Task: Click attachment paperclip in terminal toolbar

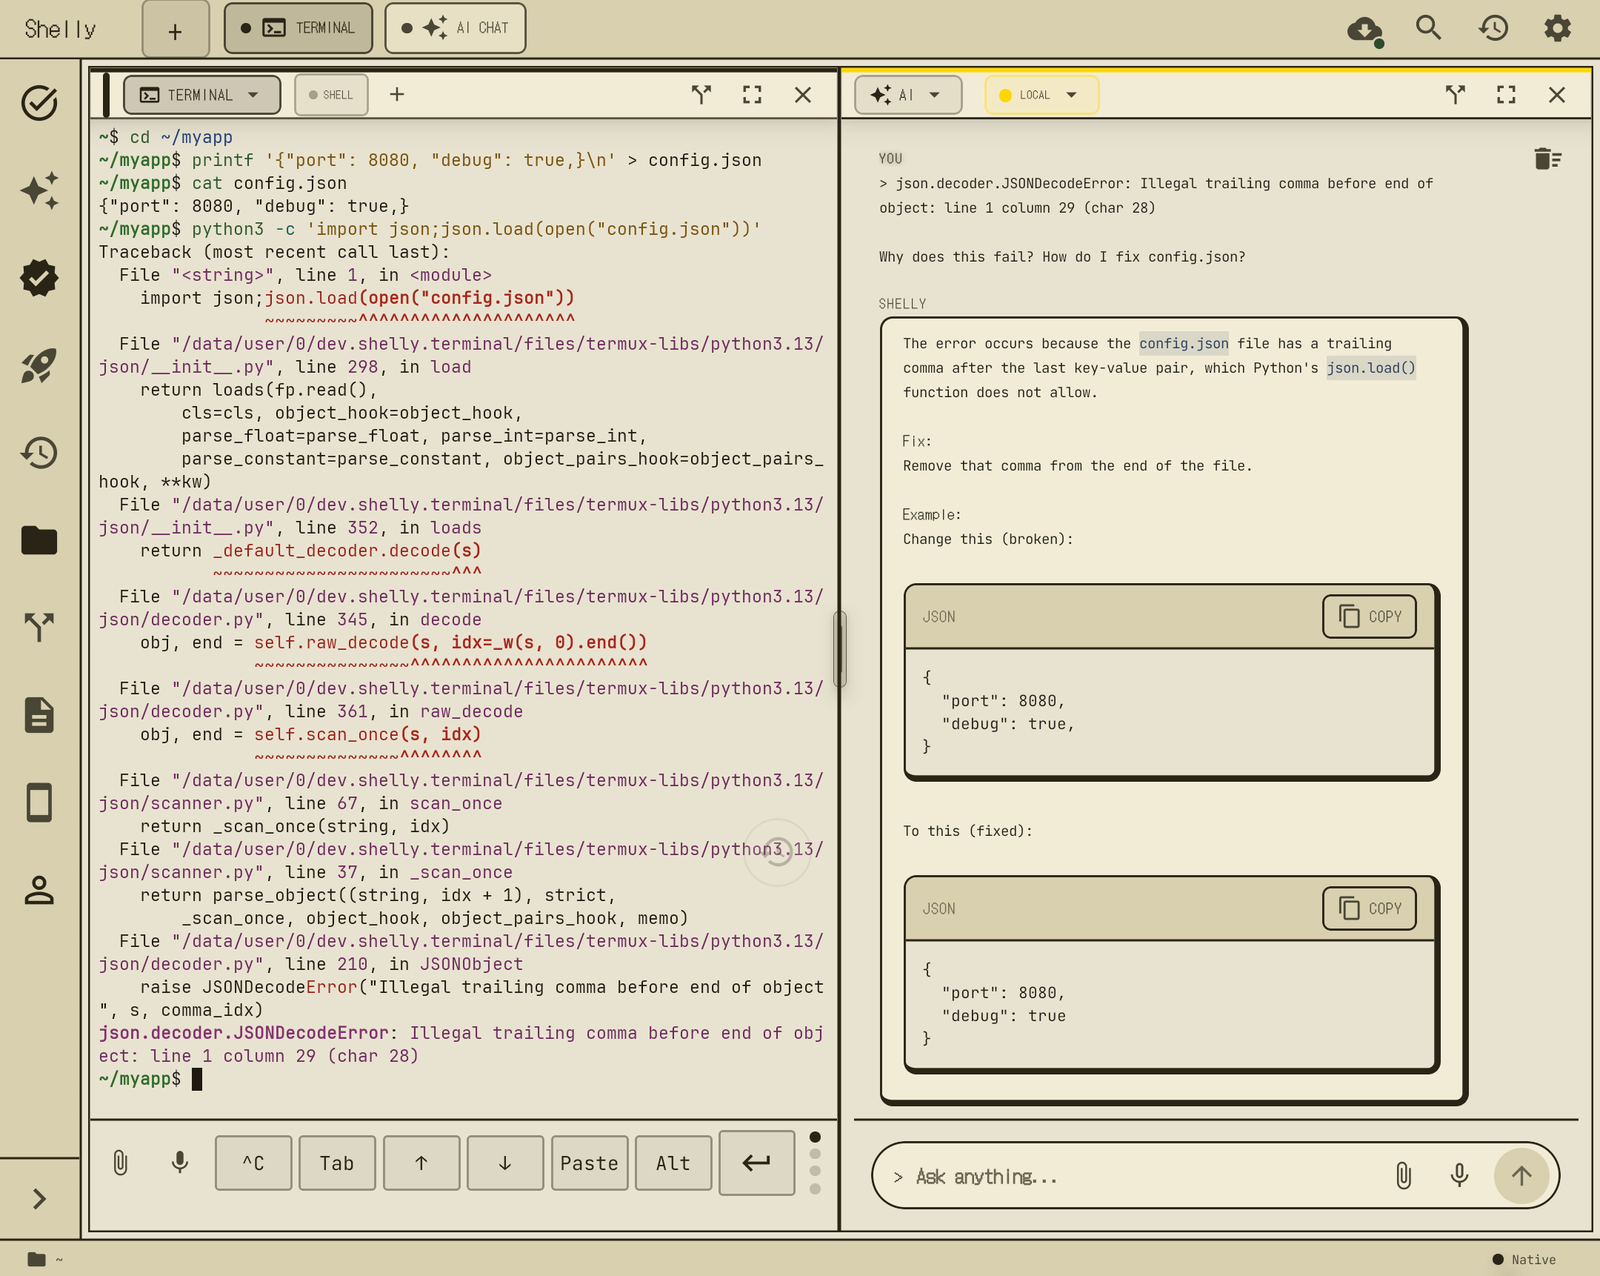Action: (120, 1162)
